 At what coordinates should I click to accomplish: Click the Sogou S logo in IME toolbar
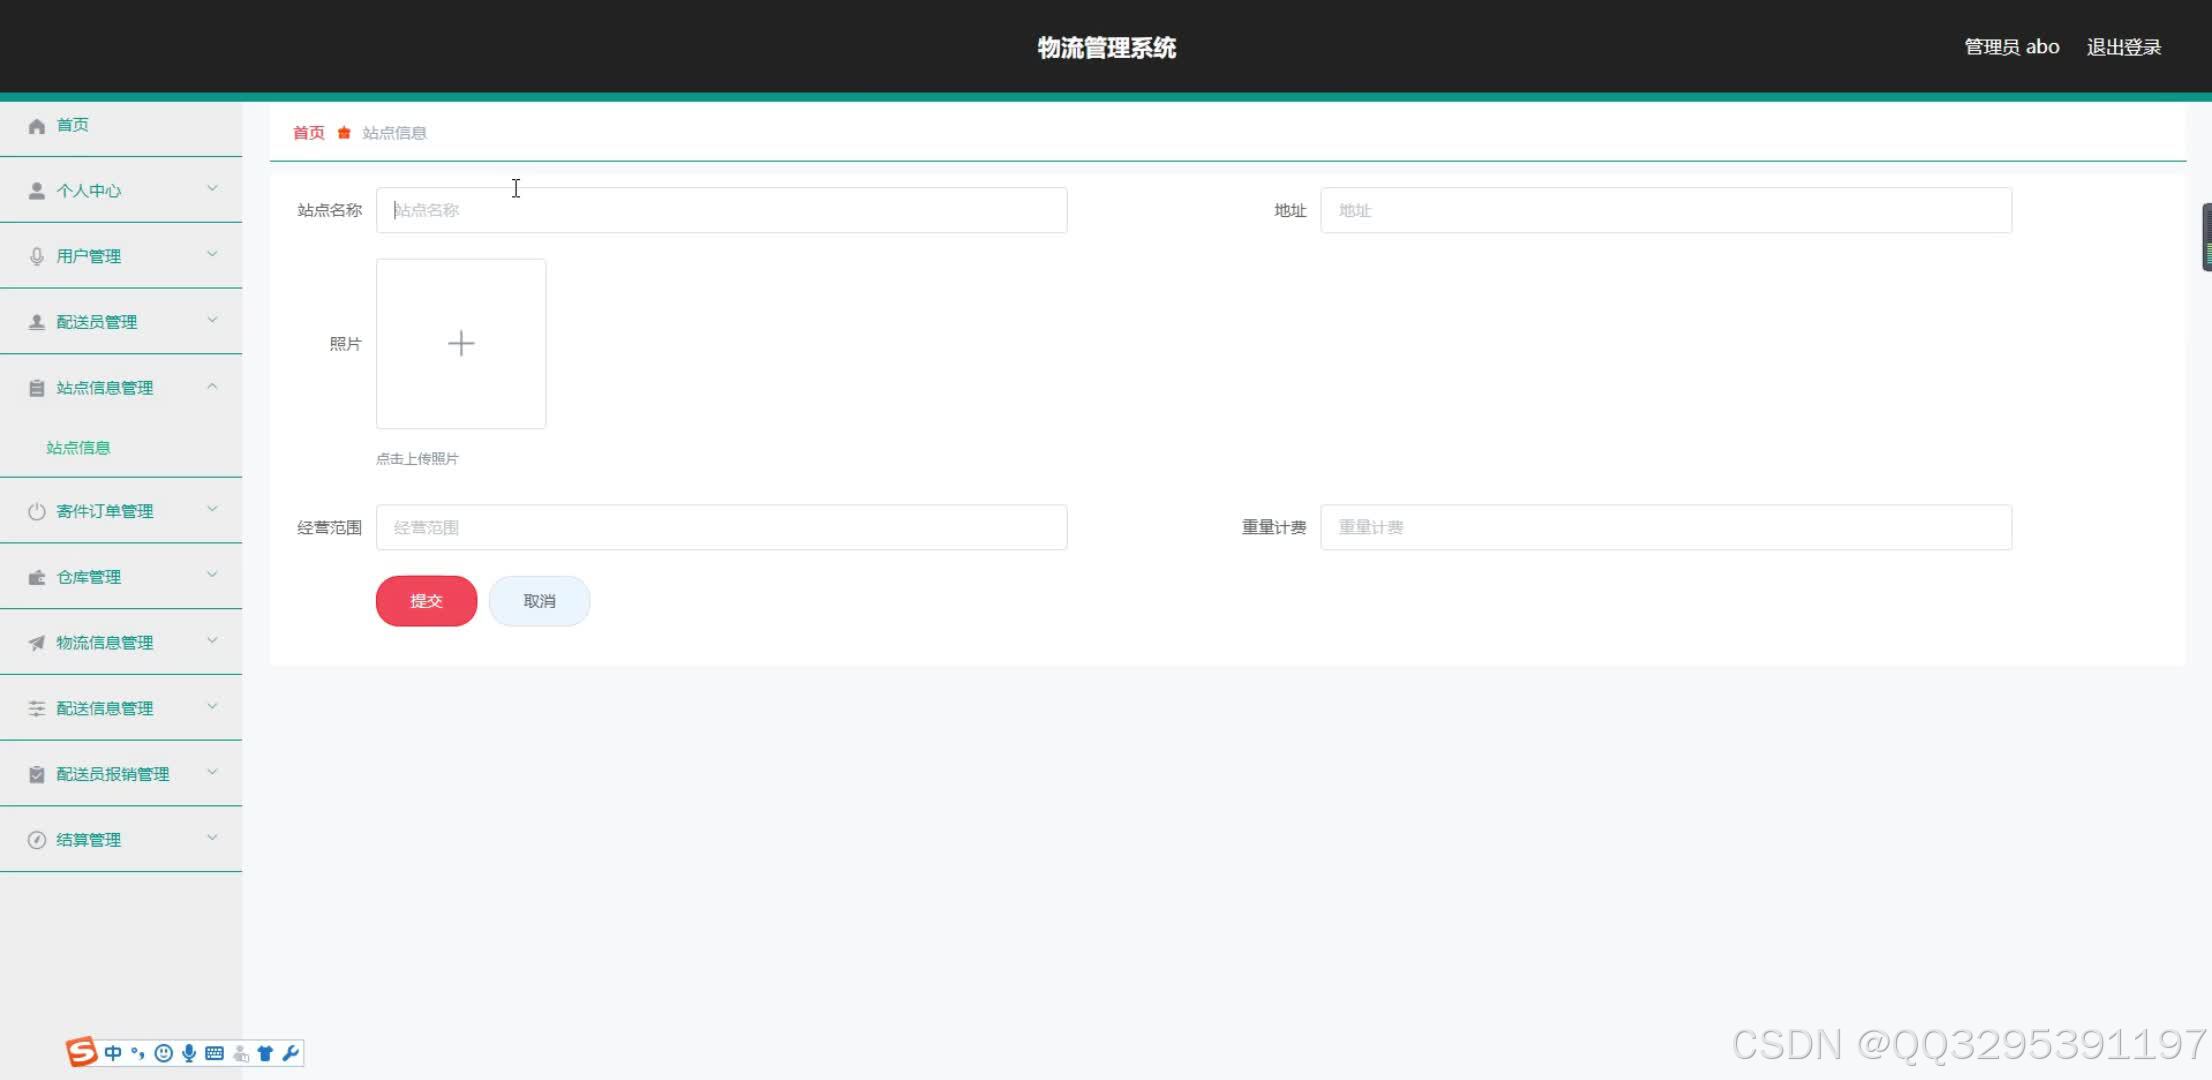82,1052
